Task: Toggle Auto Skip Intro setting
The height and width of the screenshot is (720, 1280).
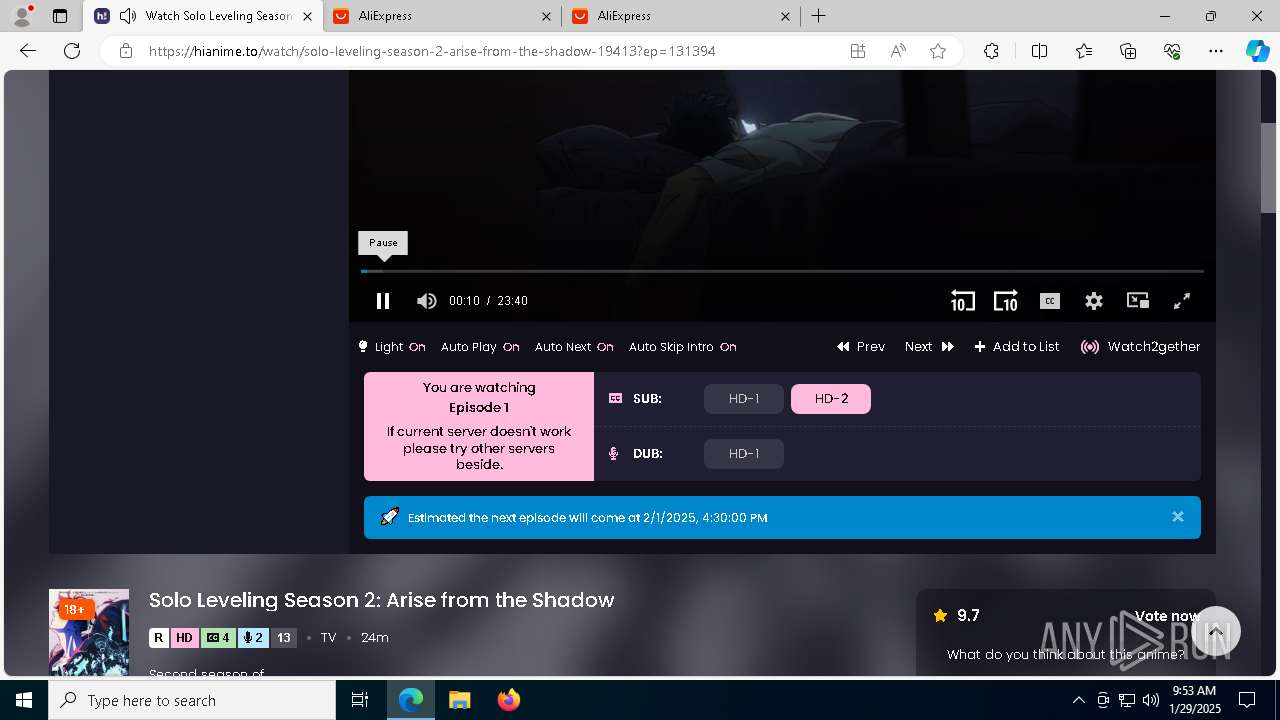Action: (682, 347)
